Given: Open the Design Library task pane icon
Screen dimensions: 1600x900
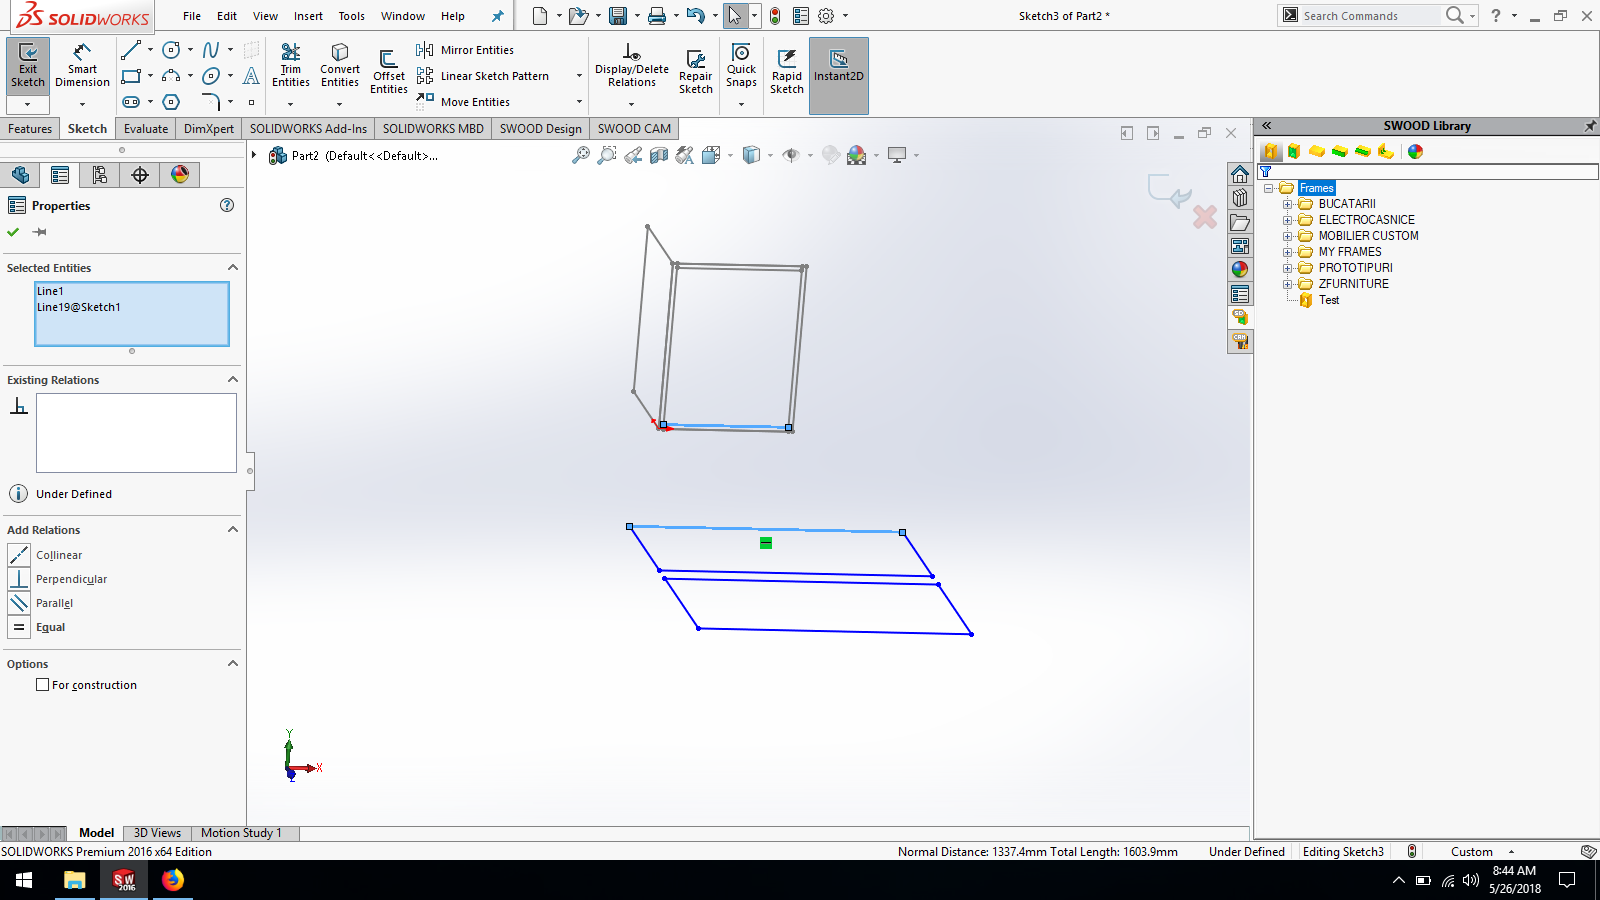Looking at the screenshot, I should tap(1240, 198).
